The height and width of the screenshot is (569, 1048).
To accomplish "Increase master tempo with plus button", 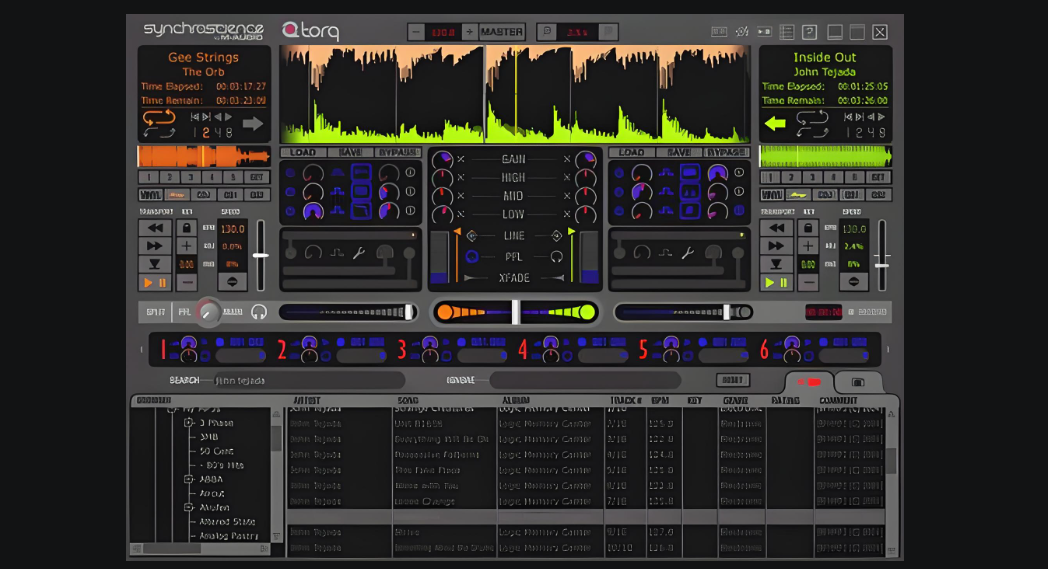I will point(469,31).
